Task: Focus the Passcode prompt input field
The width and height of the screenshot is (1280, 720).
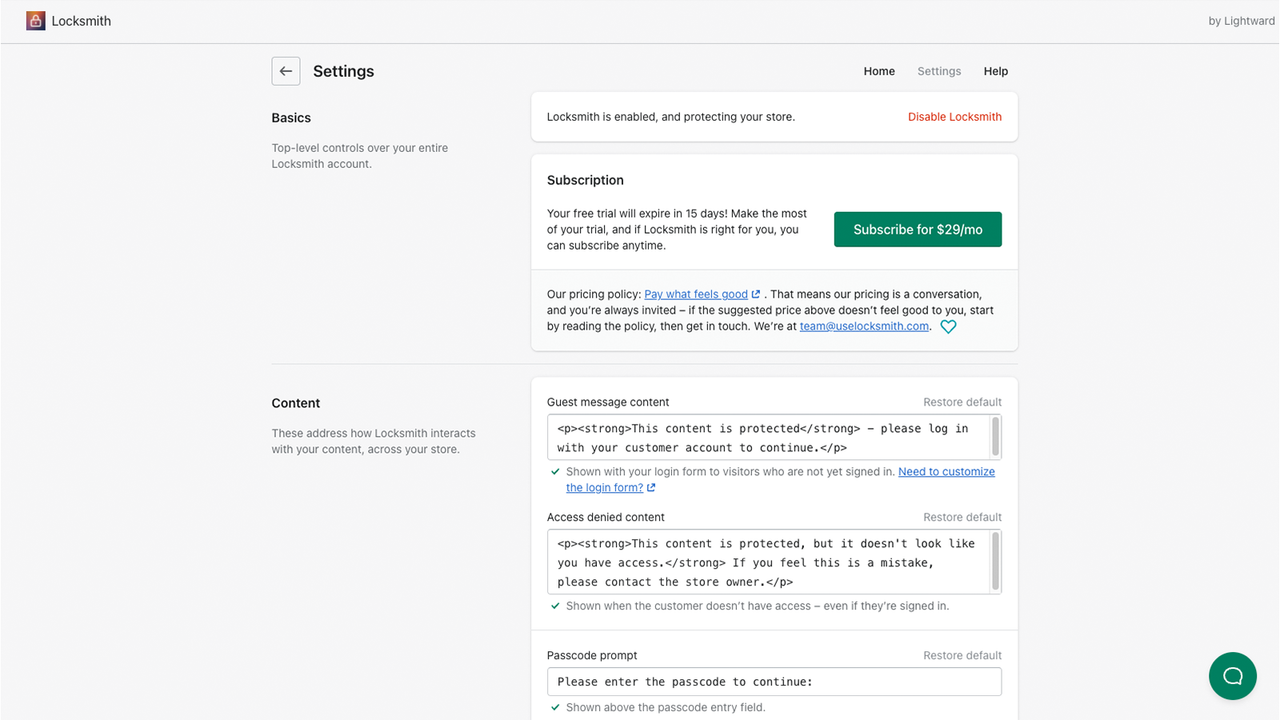Action: coord(774,682)
